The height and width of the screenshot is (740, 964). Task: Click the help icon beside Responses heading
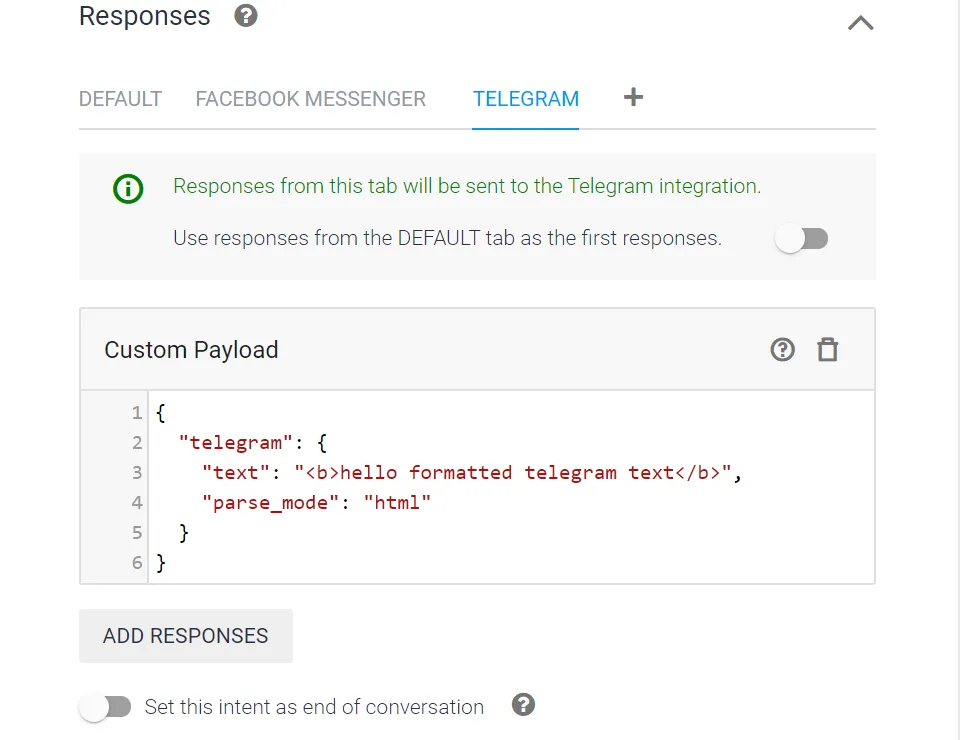[x=246, y=16]
